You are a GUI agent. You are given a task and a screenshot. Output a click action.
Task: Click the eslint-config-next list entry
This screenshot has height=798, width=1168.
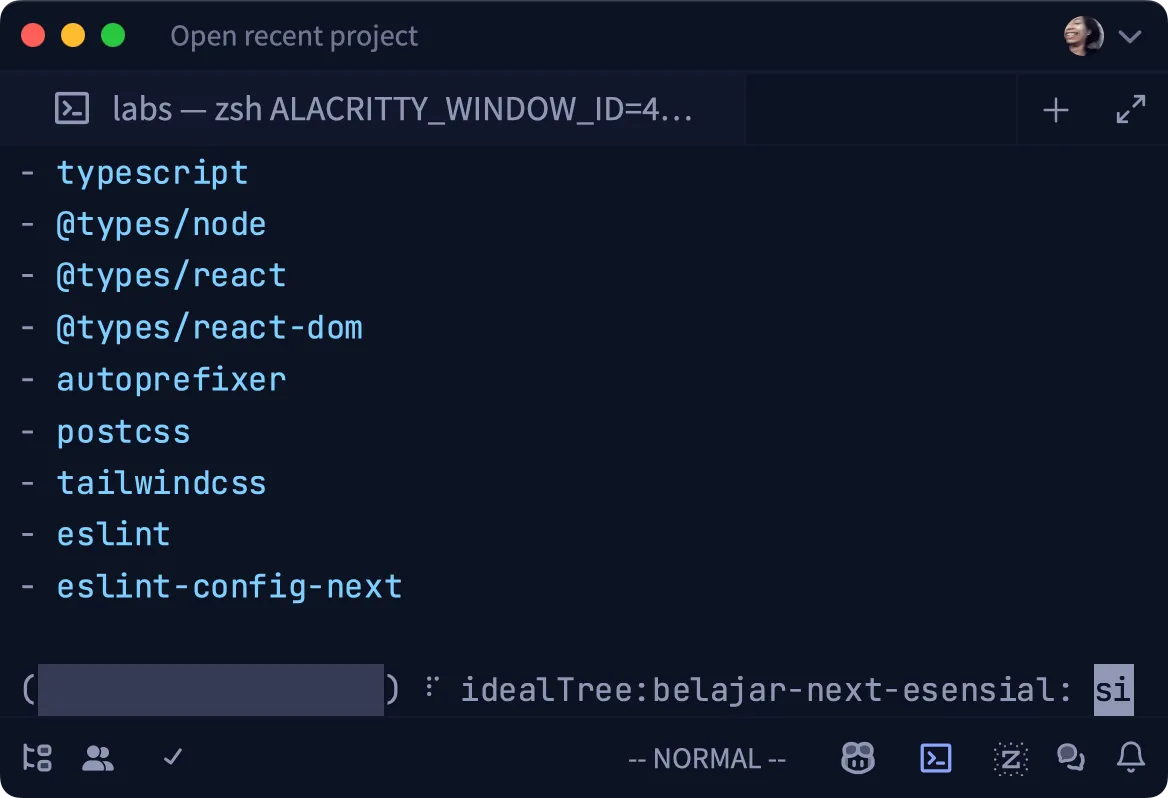click(230, 586)
